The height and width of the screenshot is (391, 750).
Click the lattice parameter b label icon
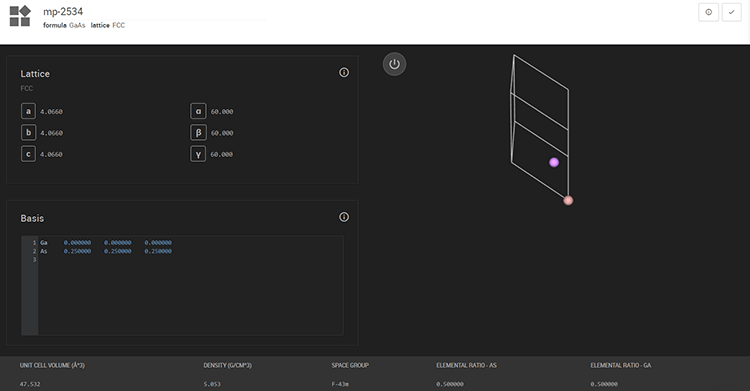pyautogui.click(x=28, y=133)
